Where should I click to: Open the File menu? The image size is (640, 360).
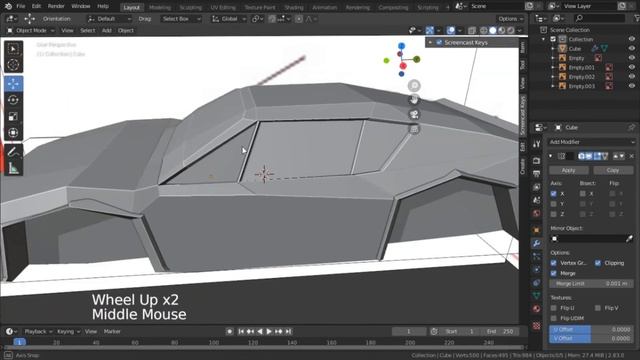tap(20, 7)
